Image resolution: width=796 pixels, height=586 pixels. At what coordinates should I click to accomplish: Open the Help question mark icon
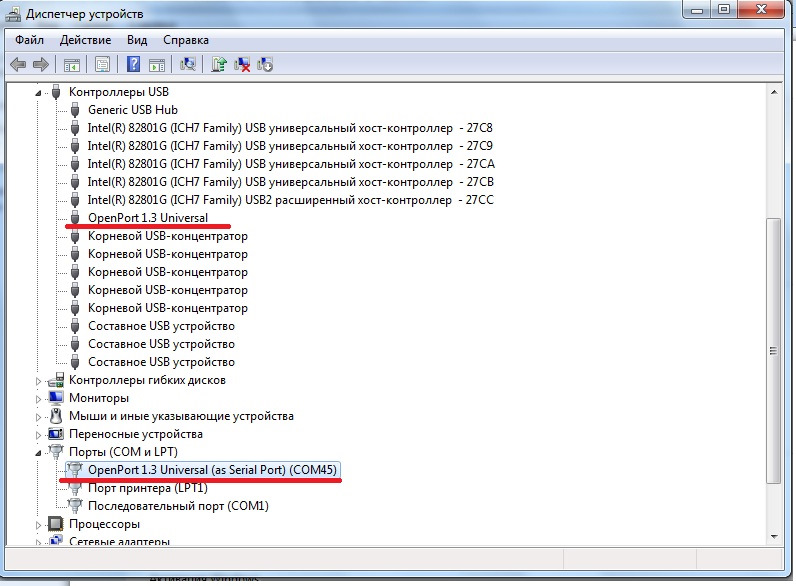click(x=134, y=64)
